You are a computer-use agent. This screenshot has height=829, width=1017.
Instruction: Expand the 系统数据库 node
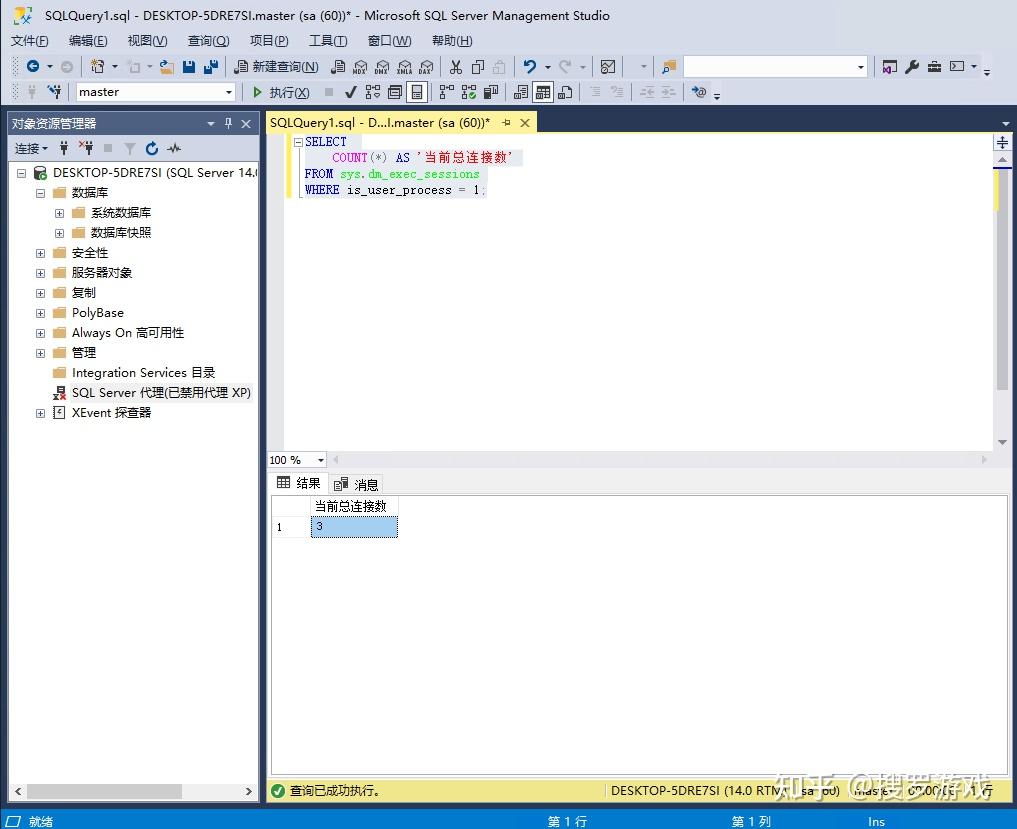click(60, 213)
